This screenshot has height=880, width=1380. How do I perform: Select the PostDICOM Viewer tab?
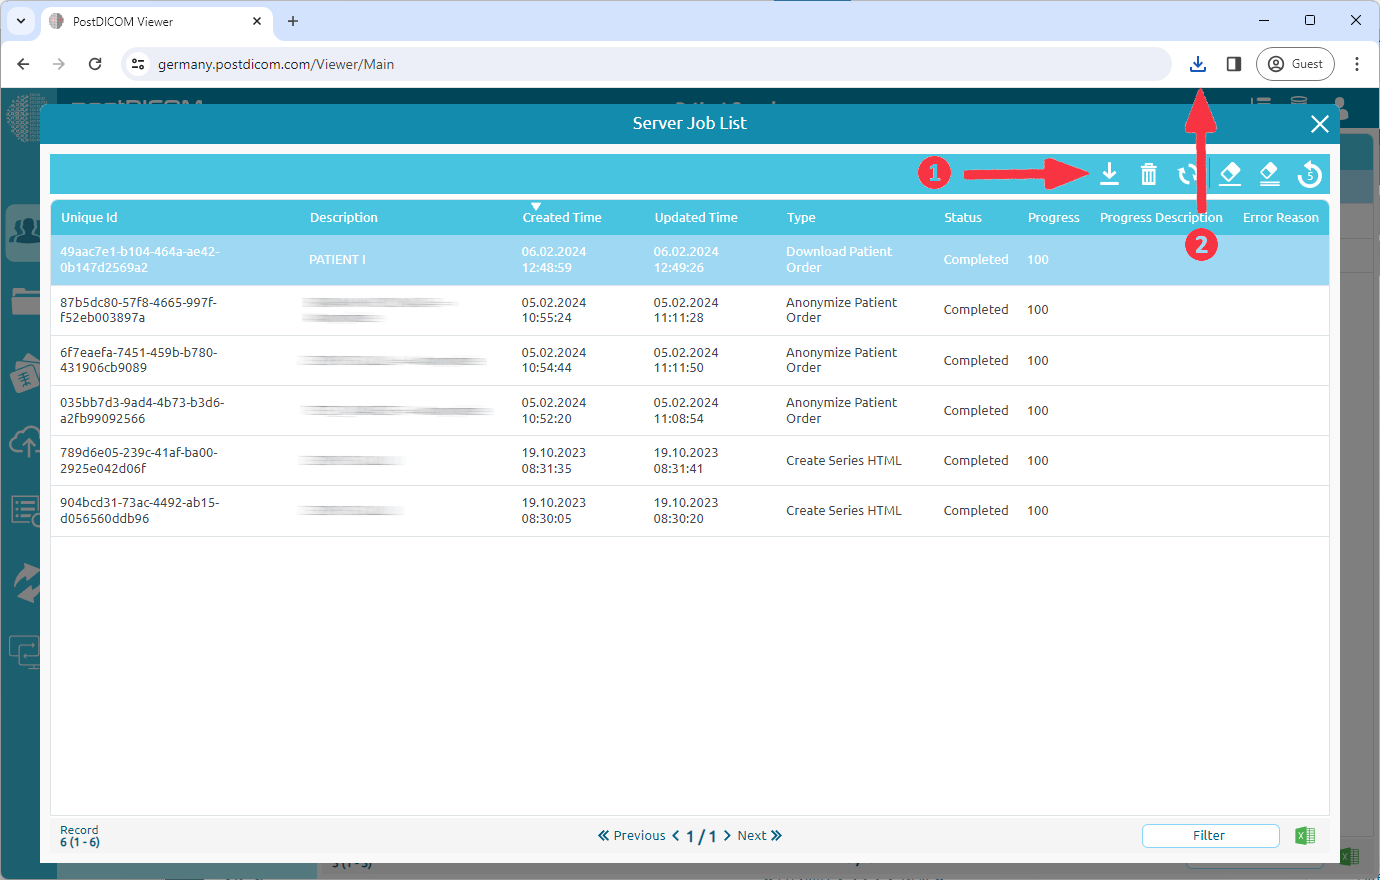point(150,21)
